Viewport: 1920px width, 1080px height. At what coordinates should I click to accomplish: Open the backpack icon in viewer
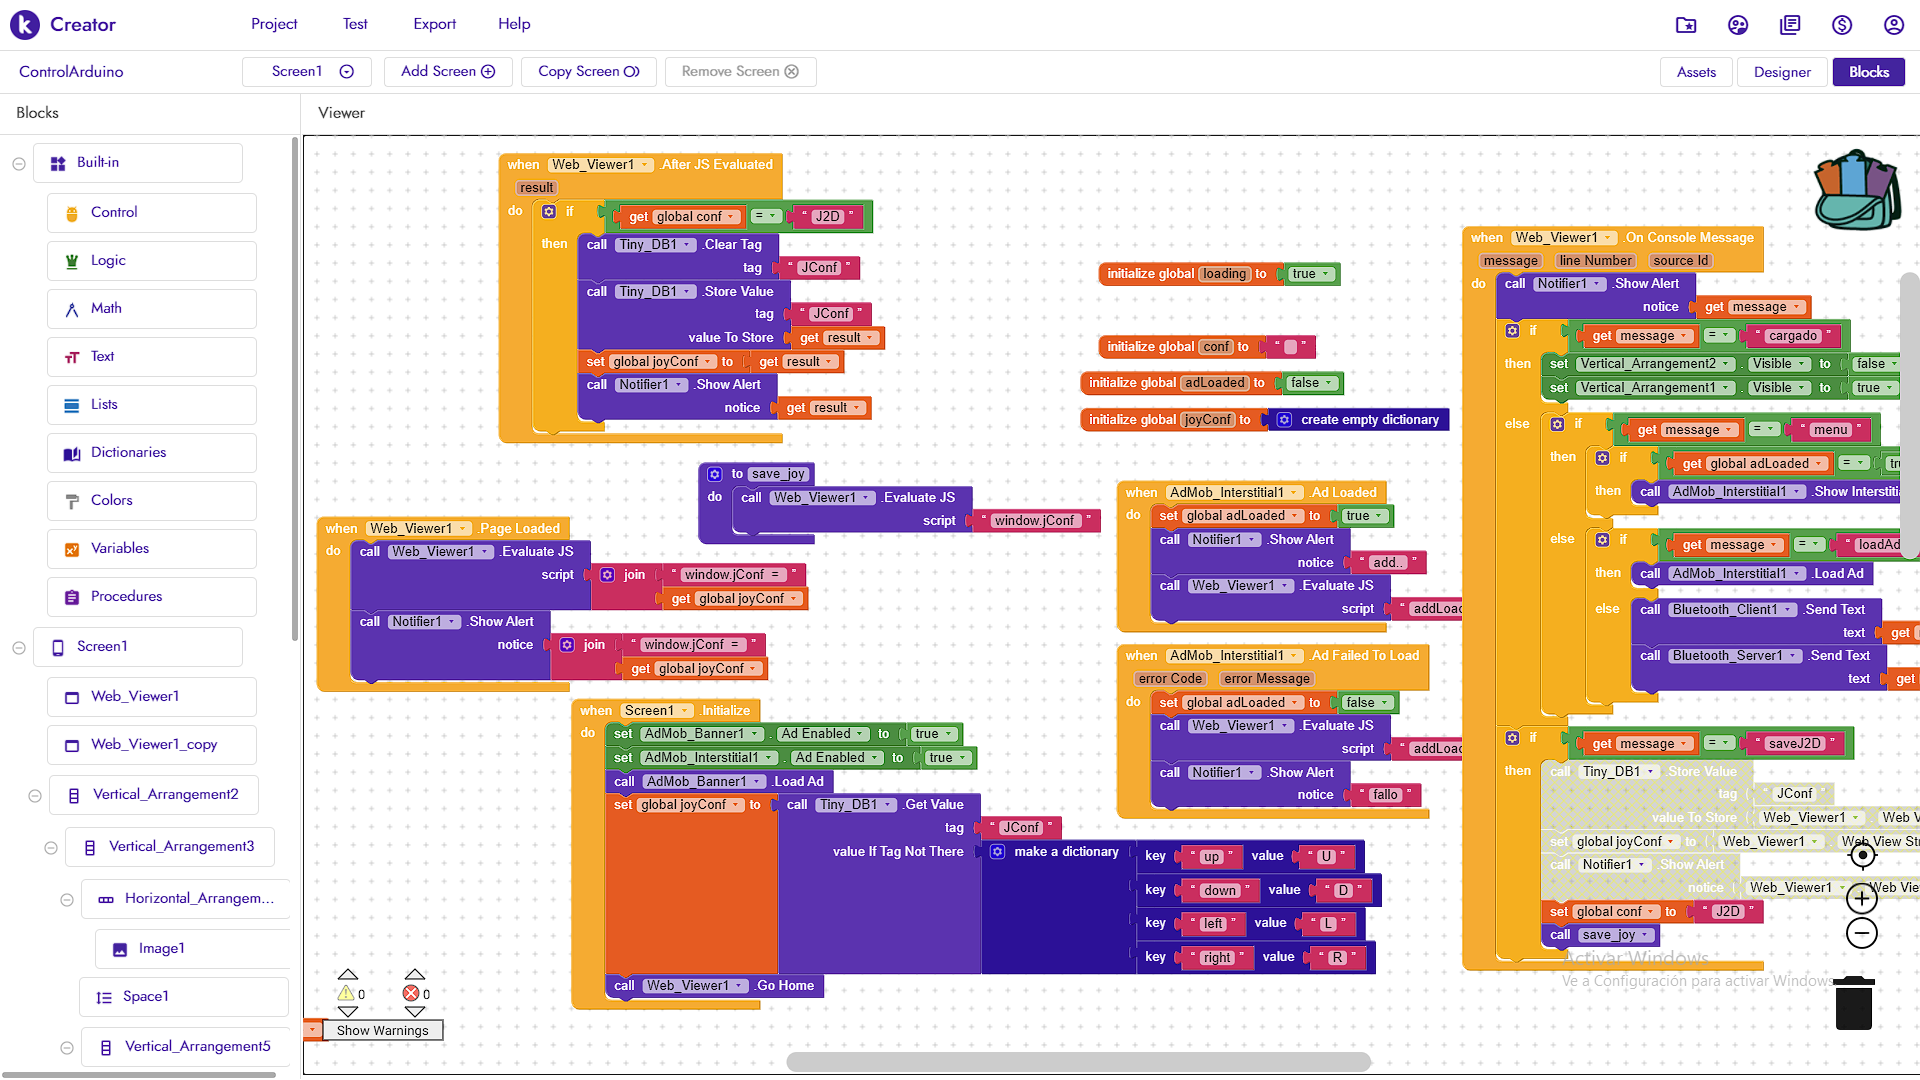pos(1857,190)
